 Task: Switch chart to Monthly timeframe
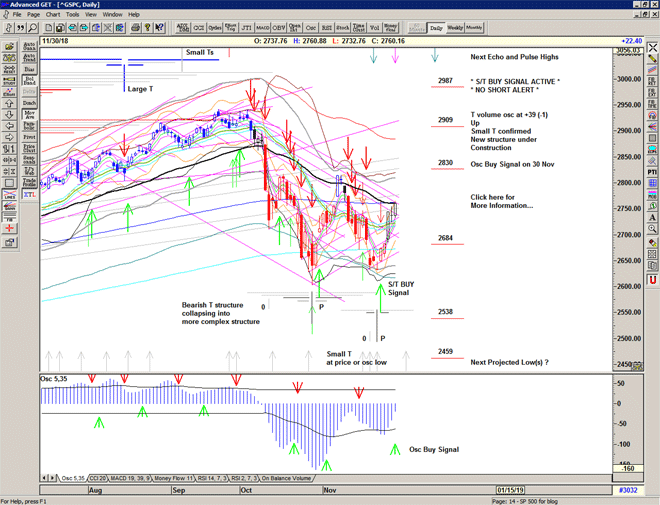(474, 28)
